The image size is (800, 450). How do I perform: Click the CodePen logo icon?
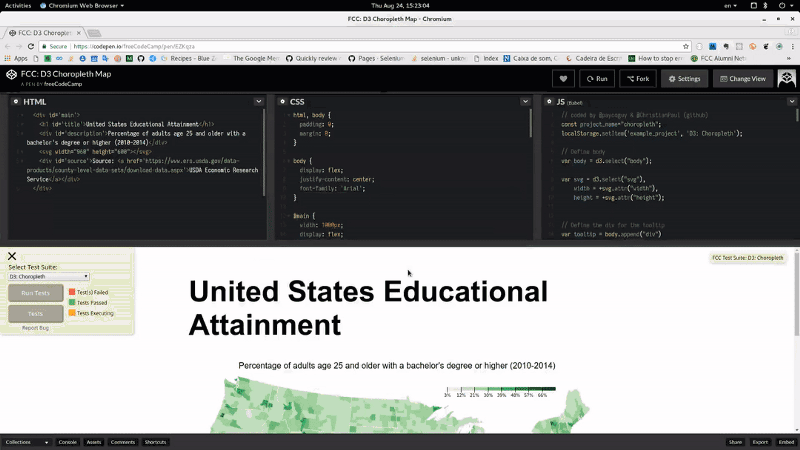click(x=11, y=75)
